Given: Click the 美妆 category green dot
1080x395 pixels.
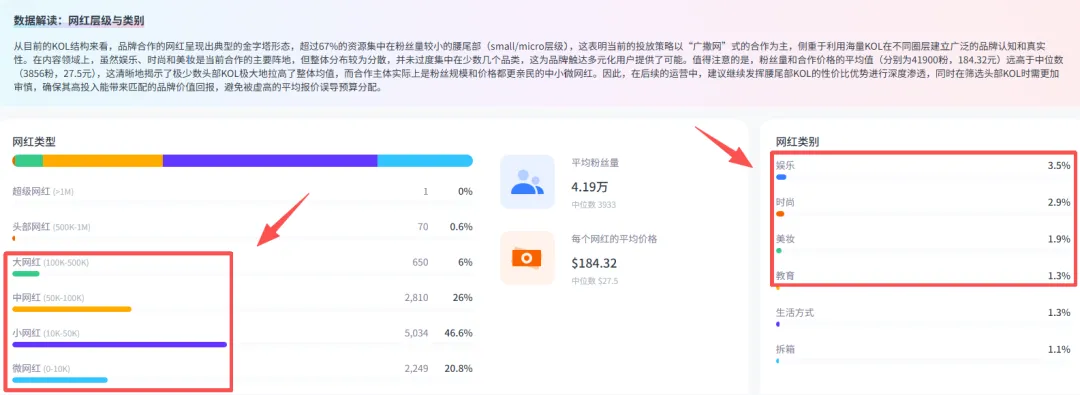Looking at the screenshot, I should tap(779, 250).
